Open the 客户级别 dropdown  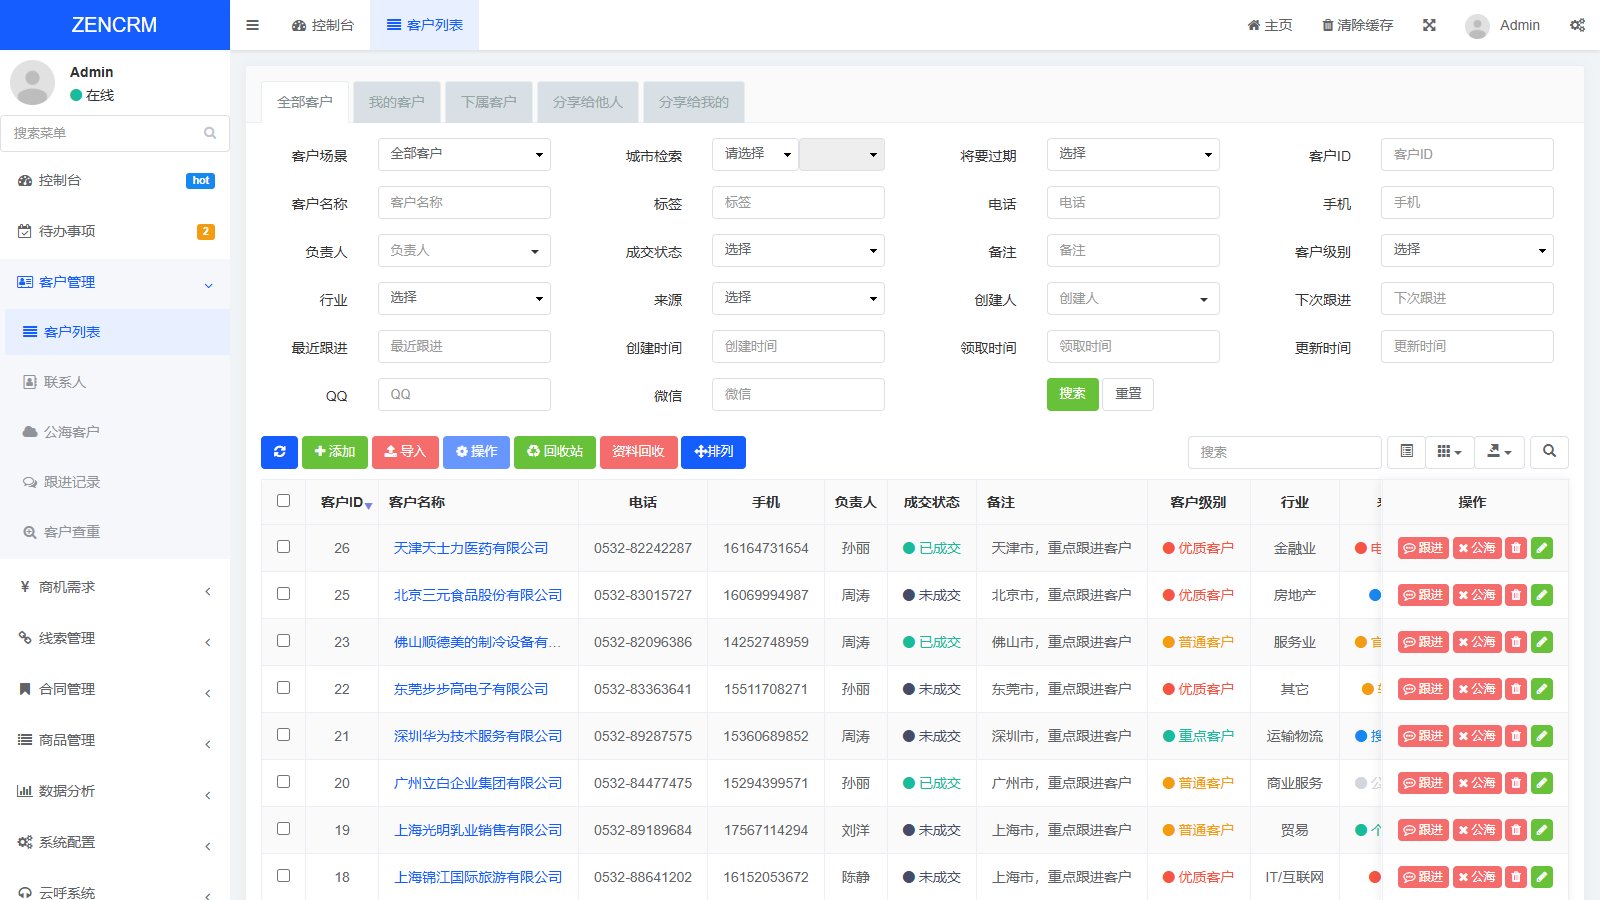point(1467,250)
